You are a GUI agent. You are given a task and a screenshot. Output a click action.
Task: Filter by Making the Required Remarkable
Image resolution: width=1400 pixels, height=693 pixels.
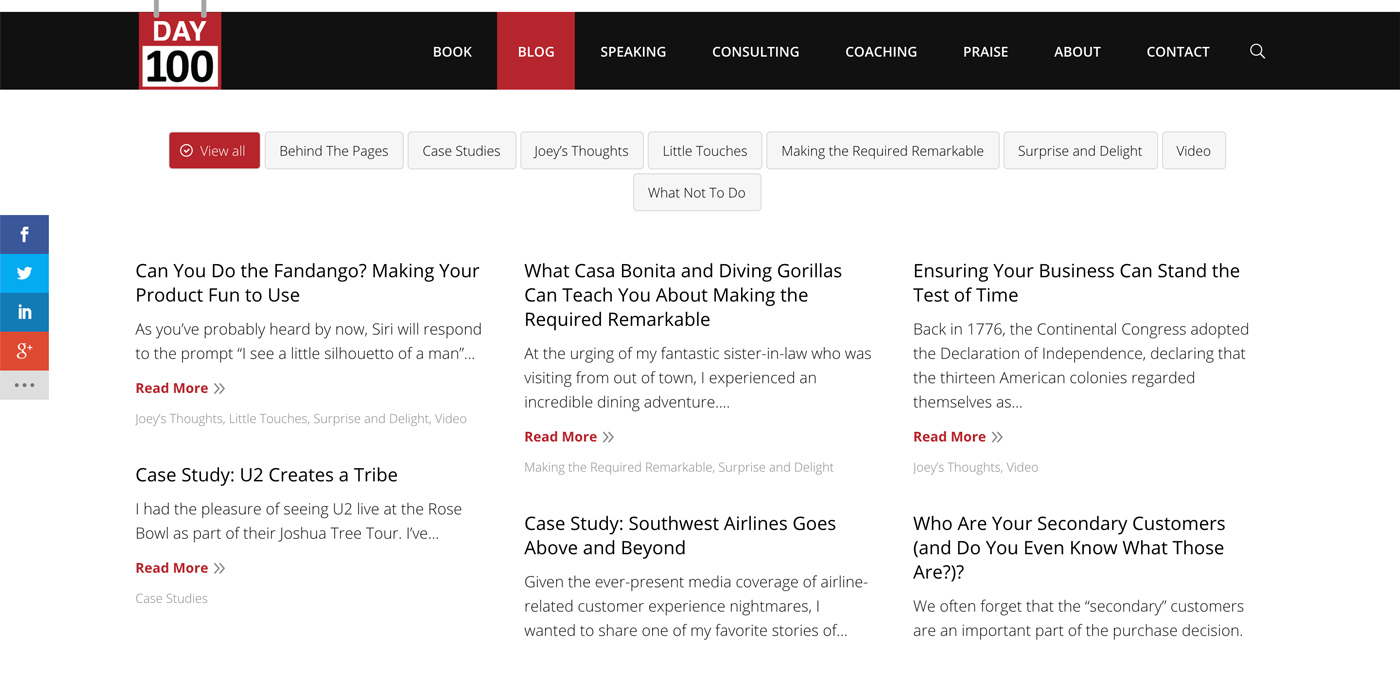click(x=882, y=150)
